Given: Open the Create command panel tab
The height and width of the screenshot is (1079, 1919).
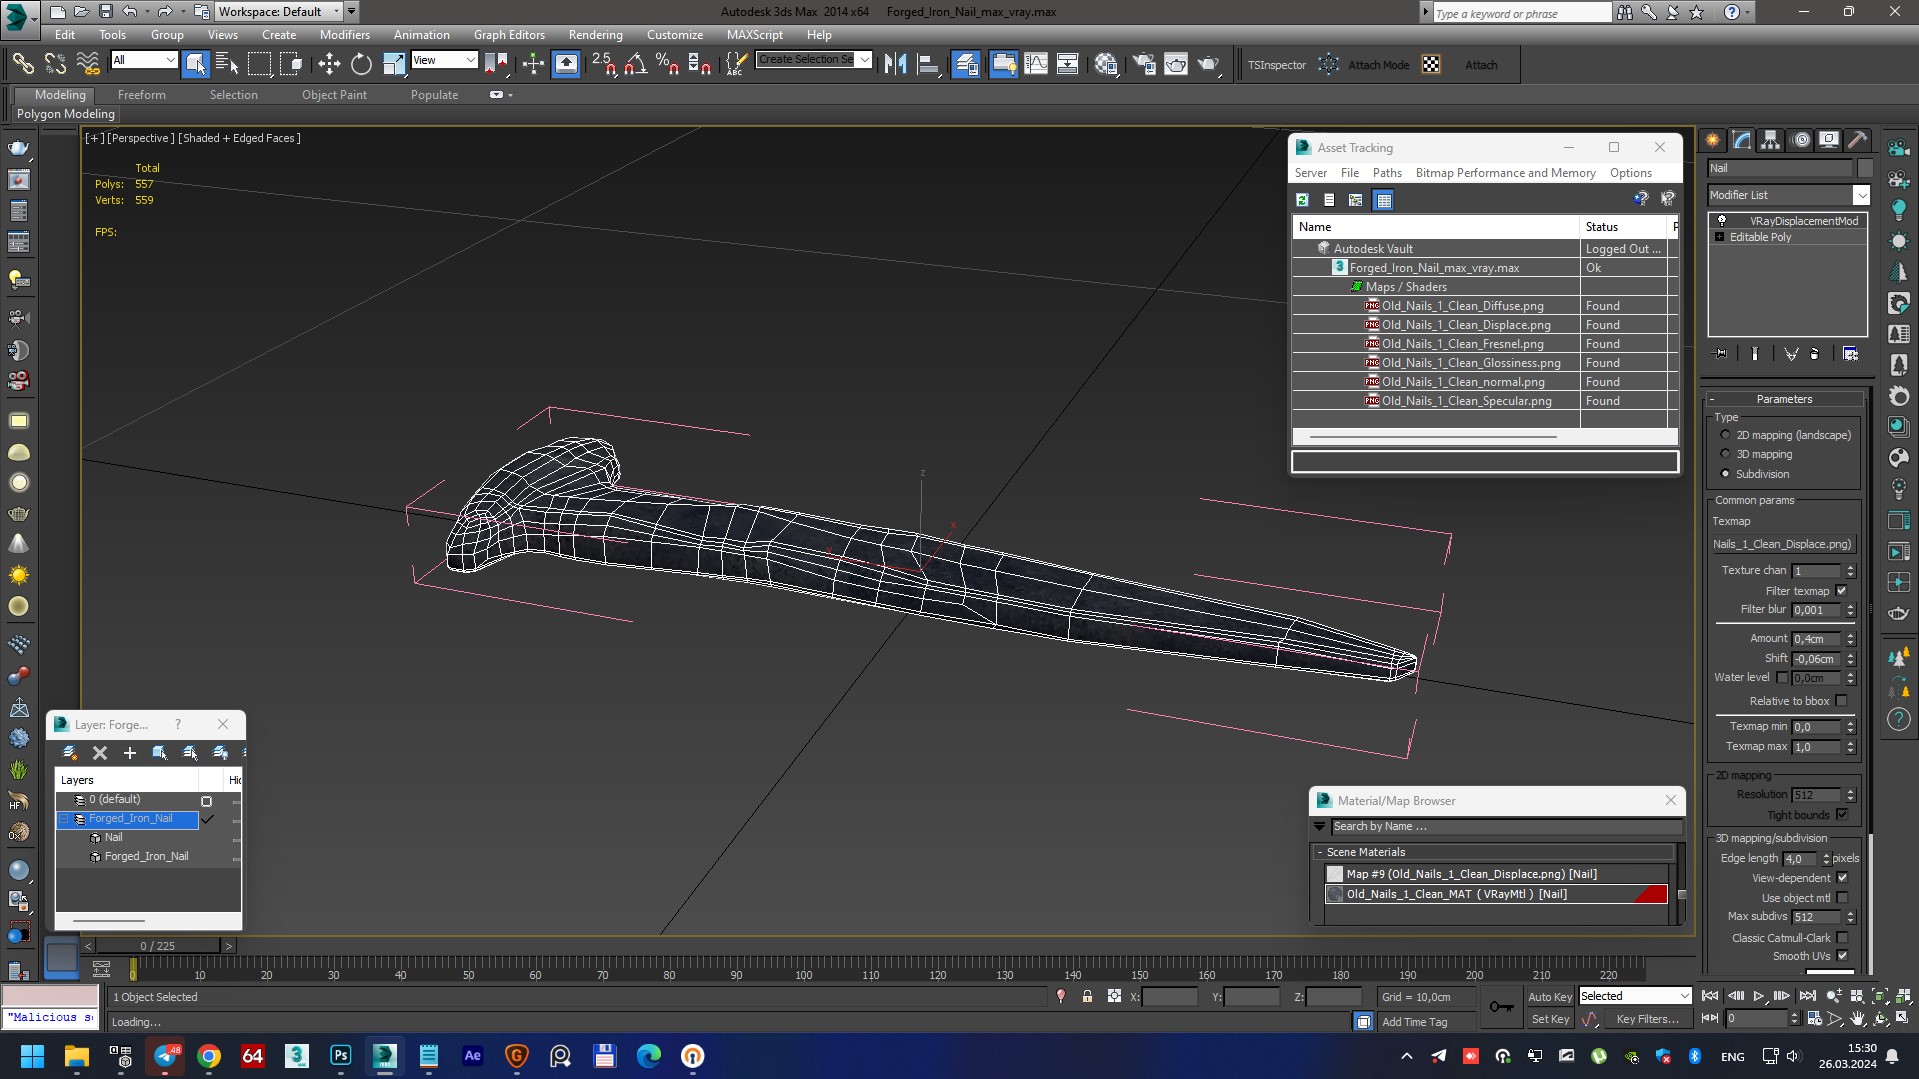Looking at the screenshot, I should [x=1713, y=140].
